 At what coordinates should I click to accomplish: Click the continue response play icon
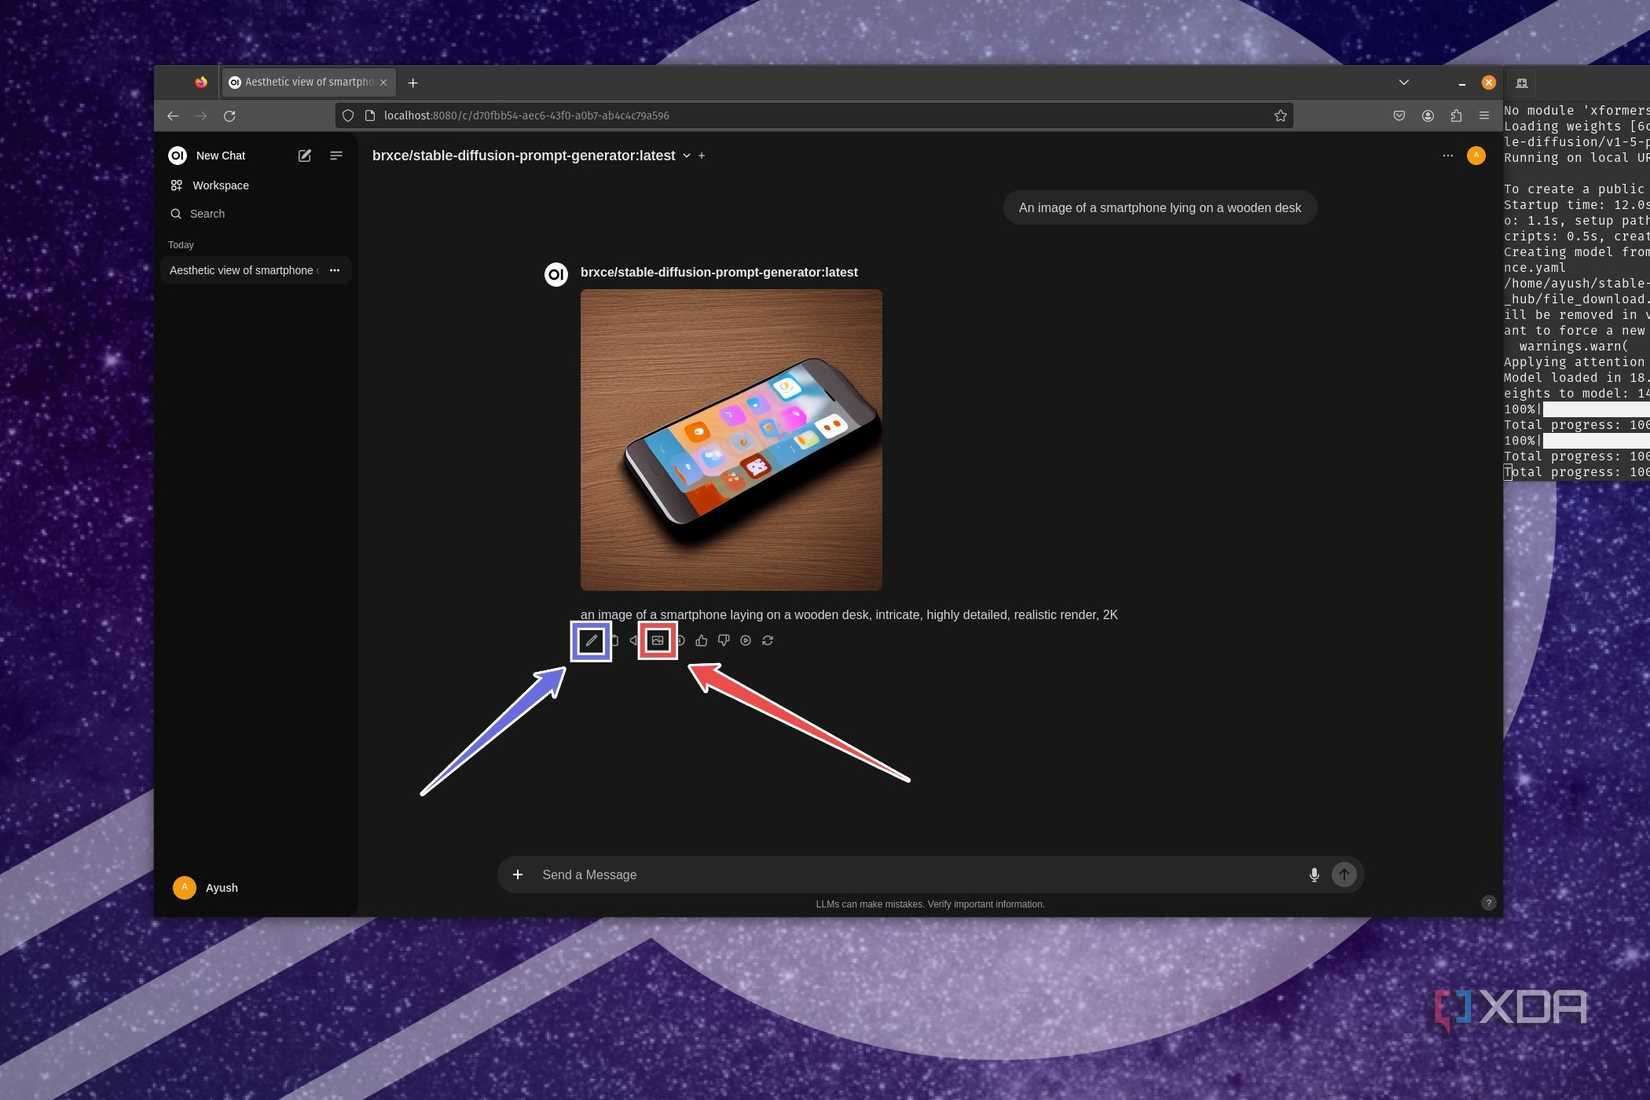pos(745,641)
